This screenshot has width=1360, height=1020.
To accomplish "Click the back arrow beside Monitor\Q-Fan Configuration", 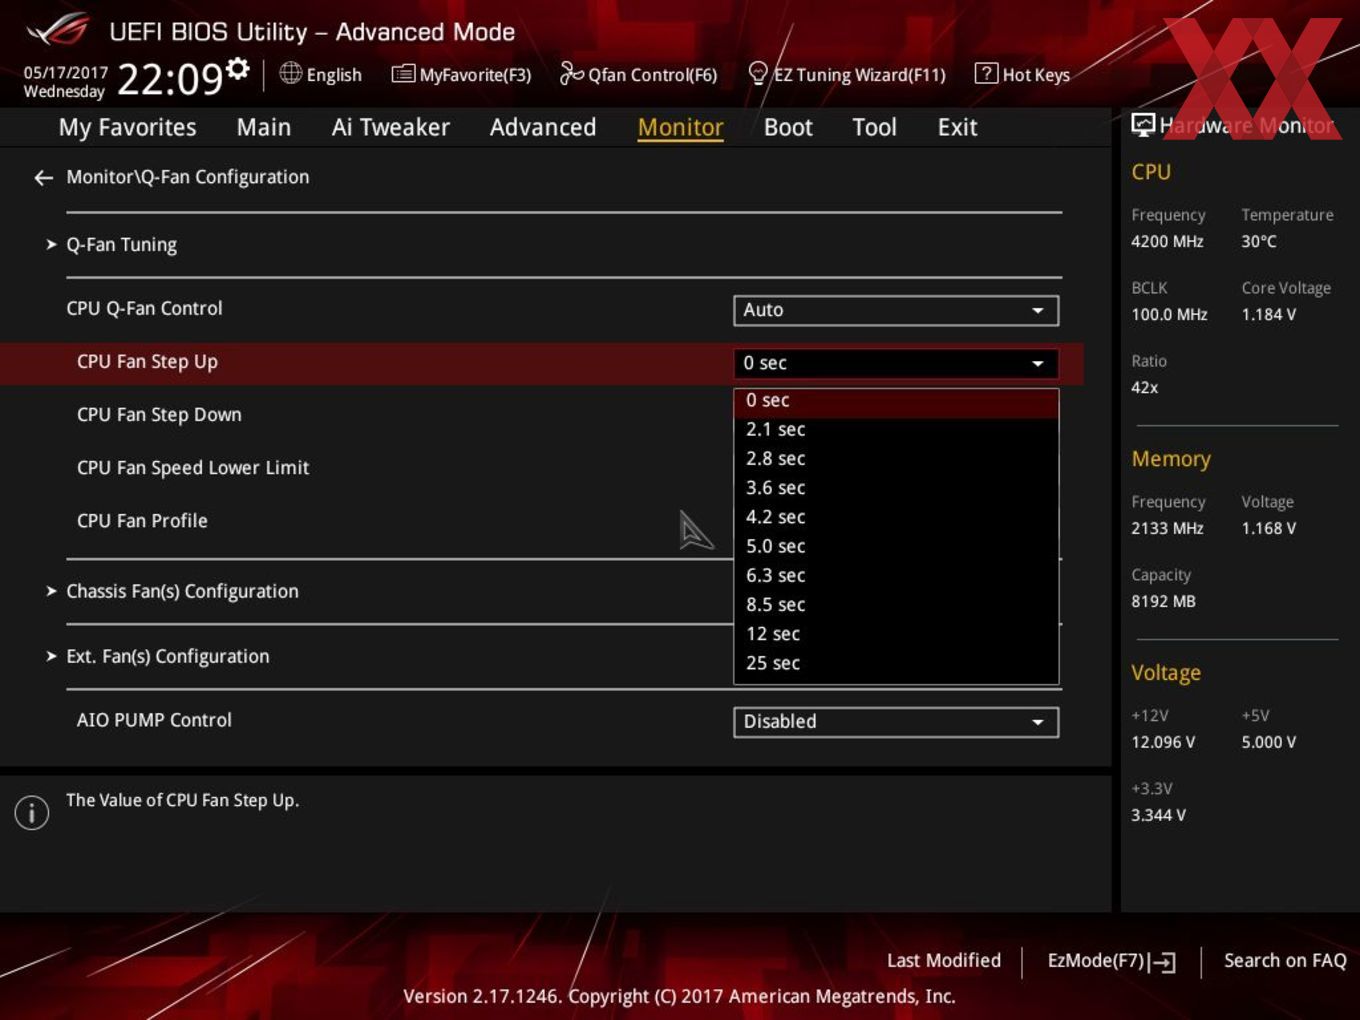I will pyautogui.click(x=43, y=178).
